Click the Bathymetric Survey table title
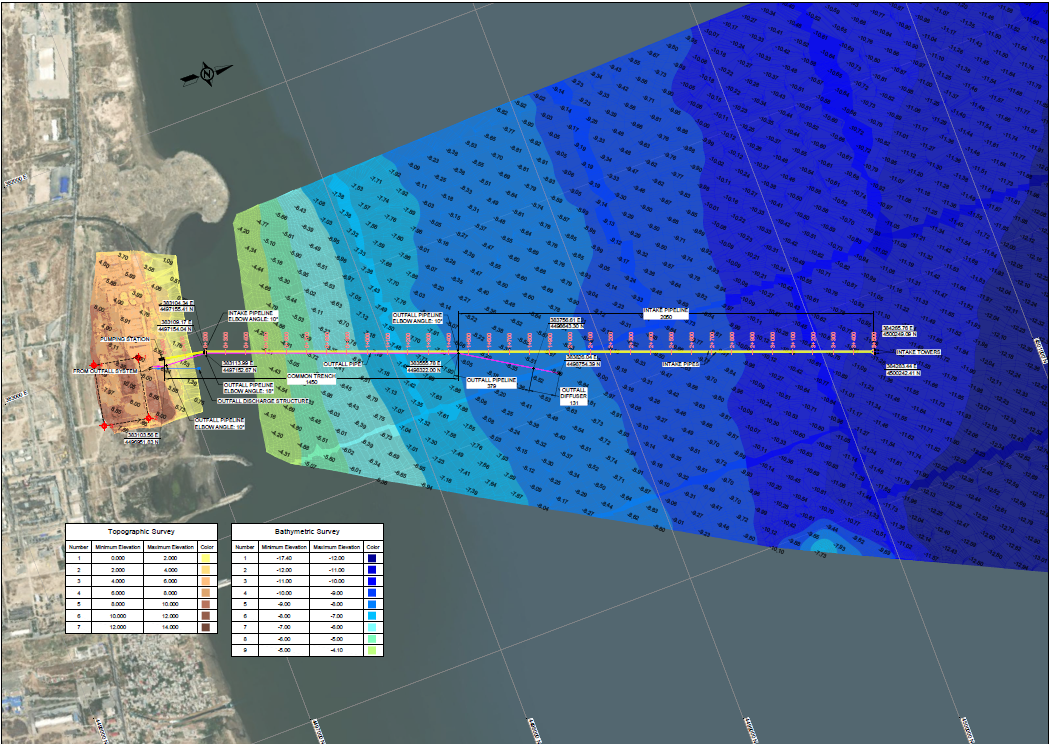Viewport: 1049px width, 744px height. pos(307,532)
